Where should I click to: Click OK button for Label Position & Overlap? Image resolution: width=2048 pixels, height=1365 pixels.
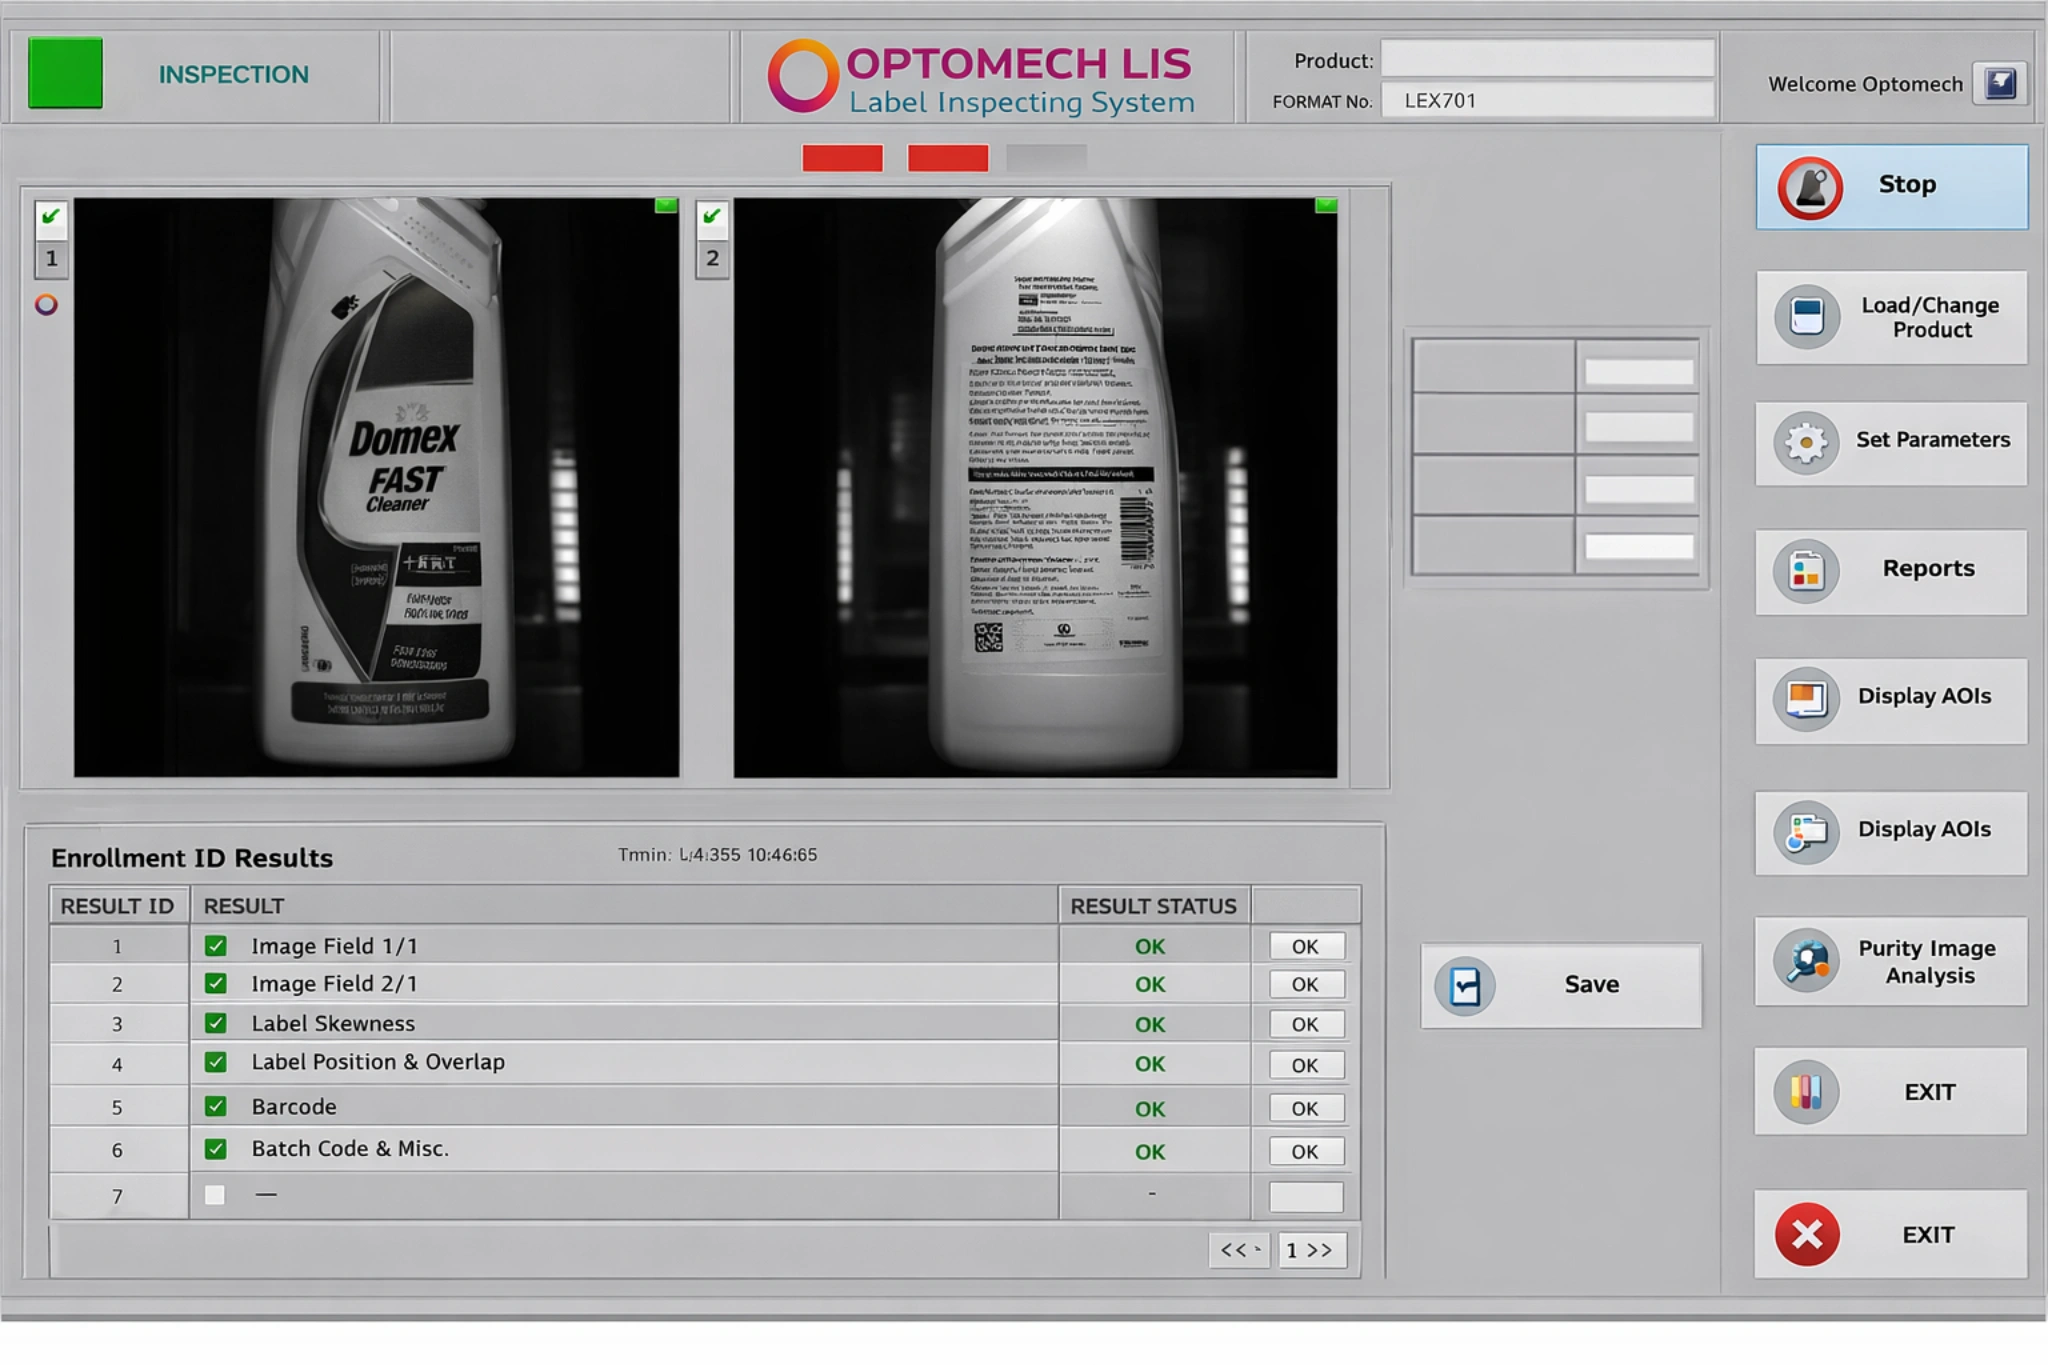[x=1306, y=1065]
